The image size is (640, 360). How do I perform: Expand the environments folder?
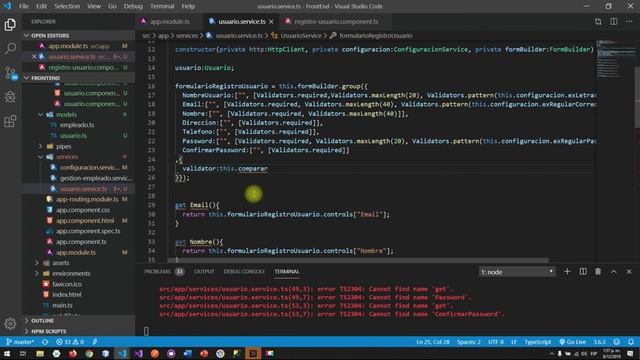coord(37,273)
